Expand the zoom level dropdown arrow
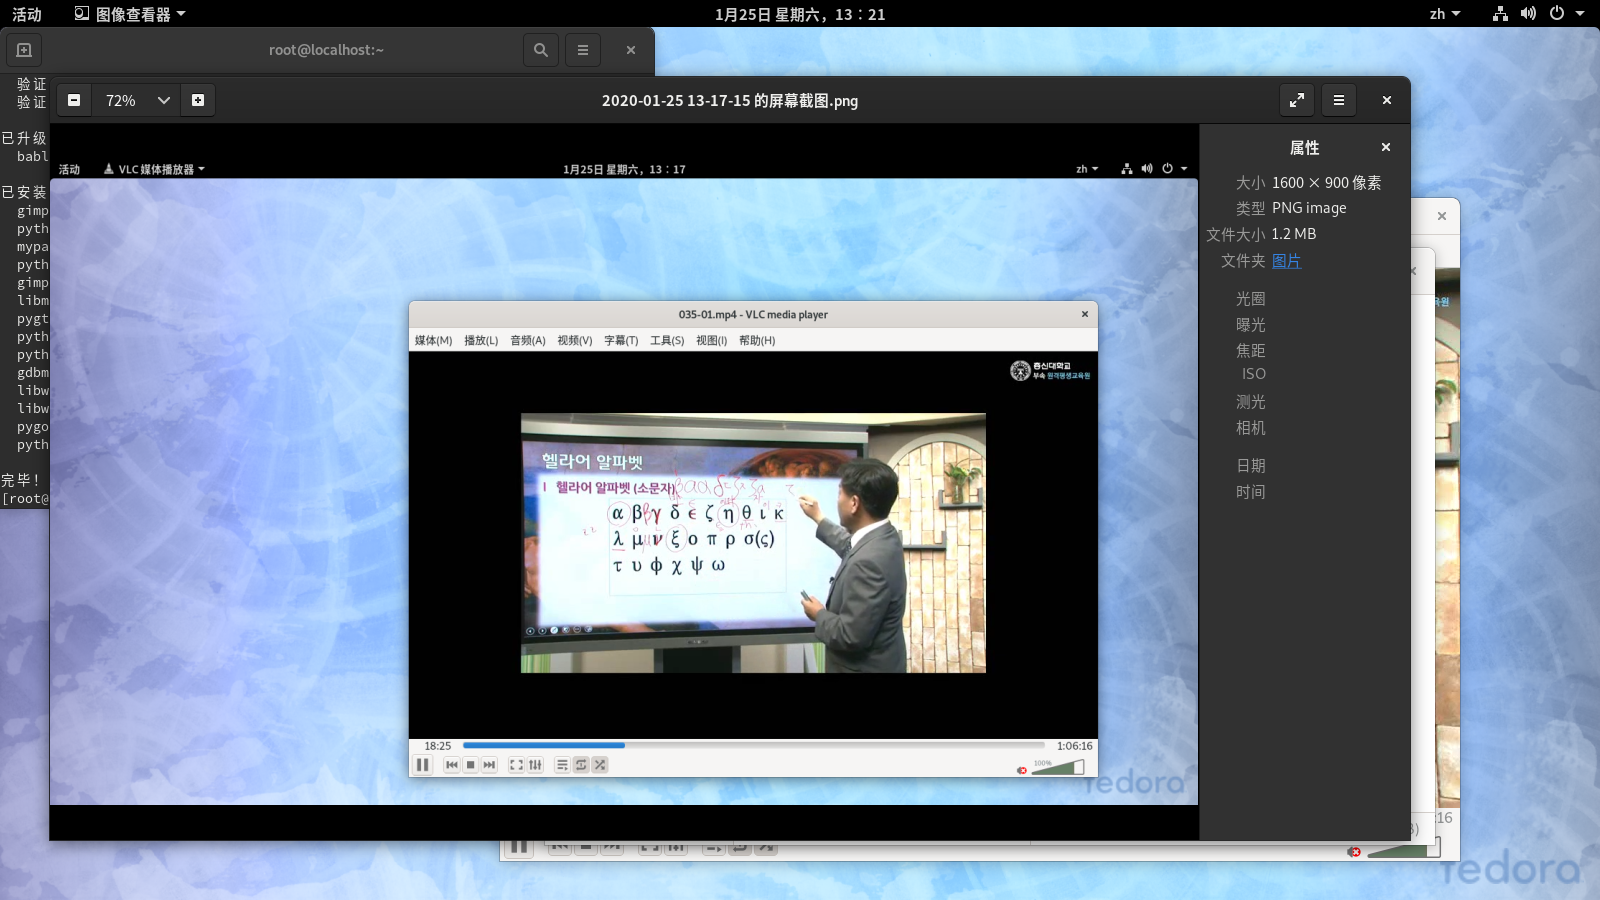This screenshot has height=900, width=1600. [164, 100]
